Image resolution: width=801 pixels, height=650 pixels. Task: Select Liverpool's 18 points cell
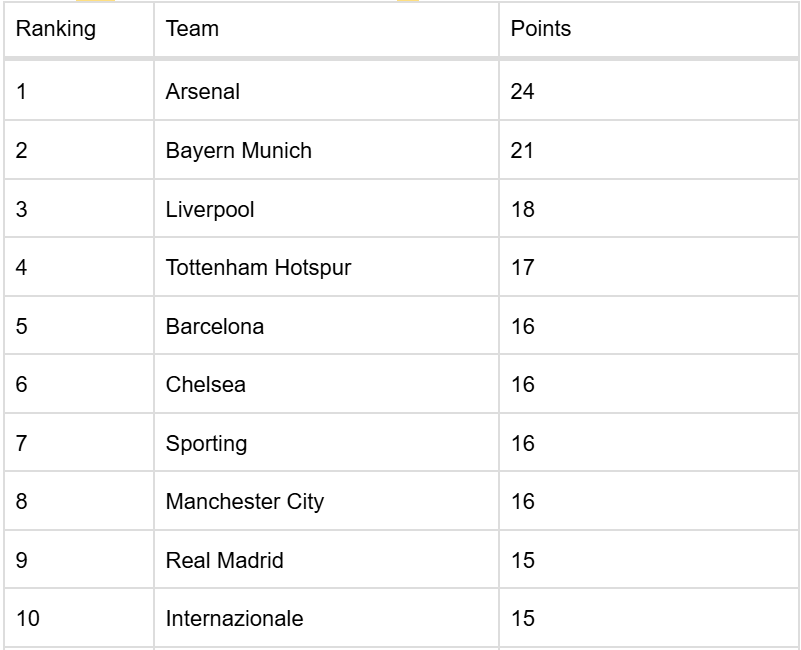(x=523, y=209)
